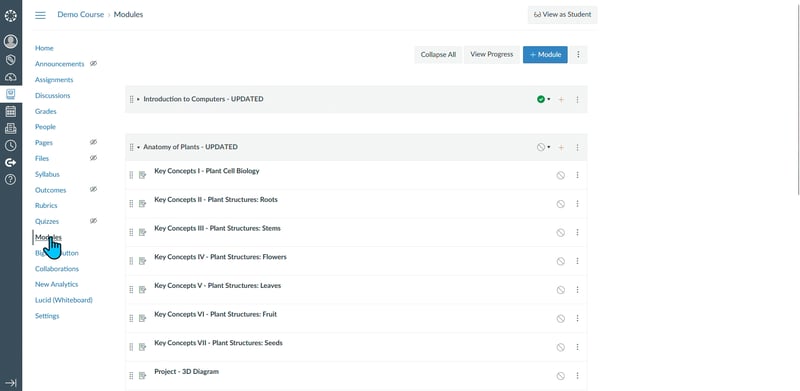800x391 pixels.
Task: Open options for Plant Structures: Stems item
Action: click(x=578, y=232)
